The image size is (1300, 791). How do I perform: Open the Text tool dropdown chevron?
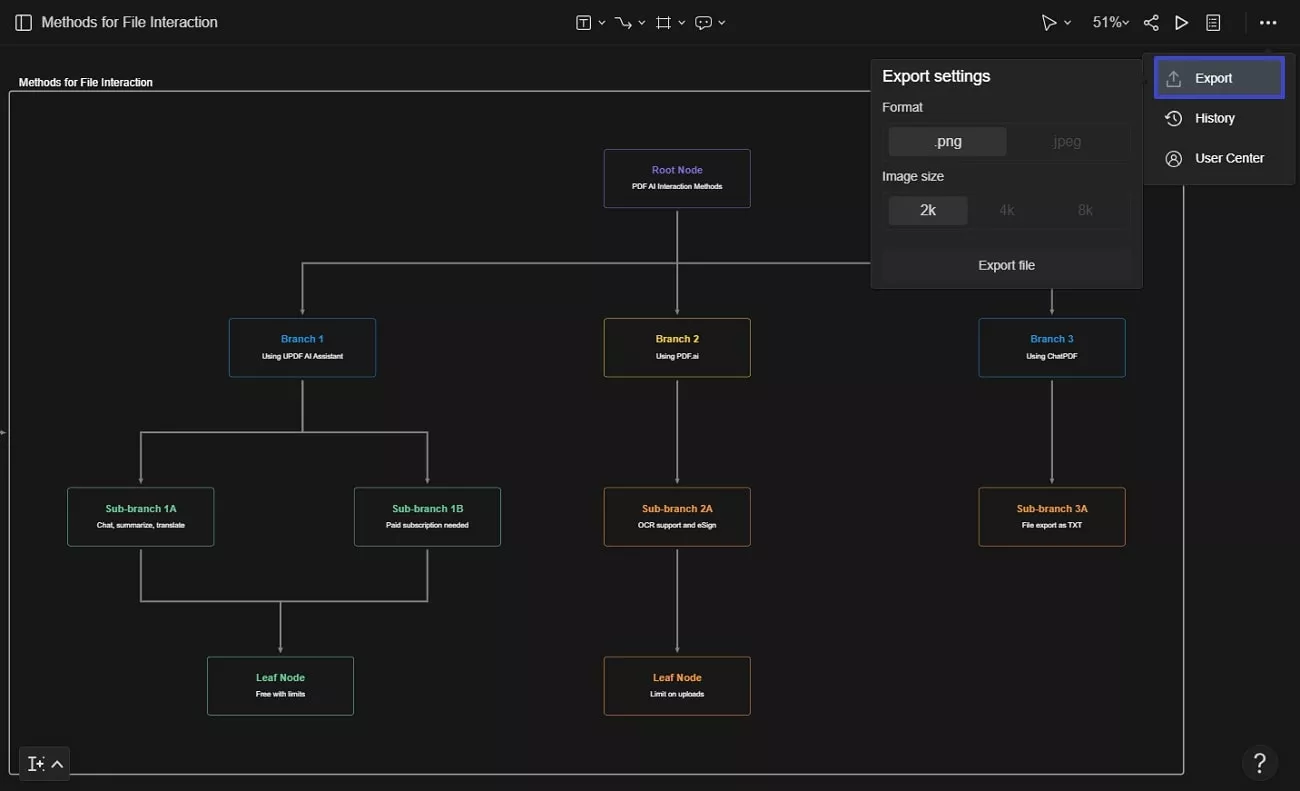(600, 21)
